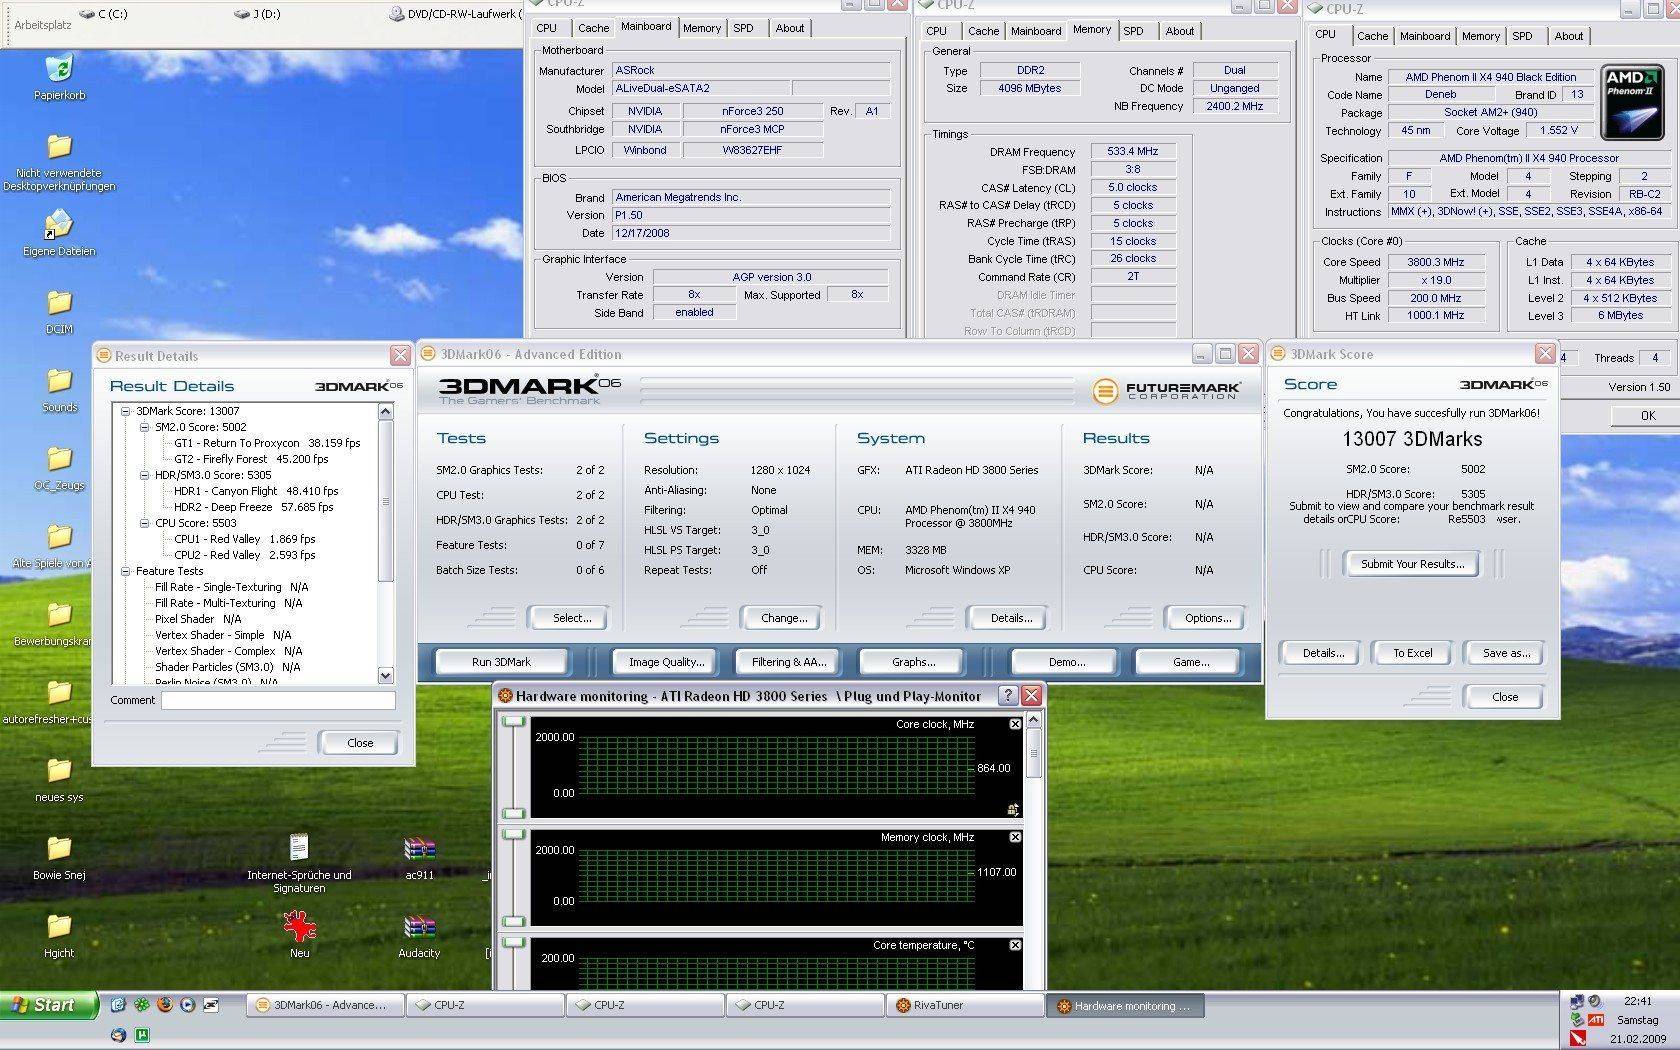Switch to Cache tab in Mainboard CPU-Z window
The image size is (1680, 1050).
pyautogui.click(x=593, y=28)
